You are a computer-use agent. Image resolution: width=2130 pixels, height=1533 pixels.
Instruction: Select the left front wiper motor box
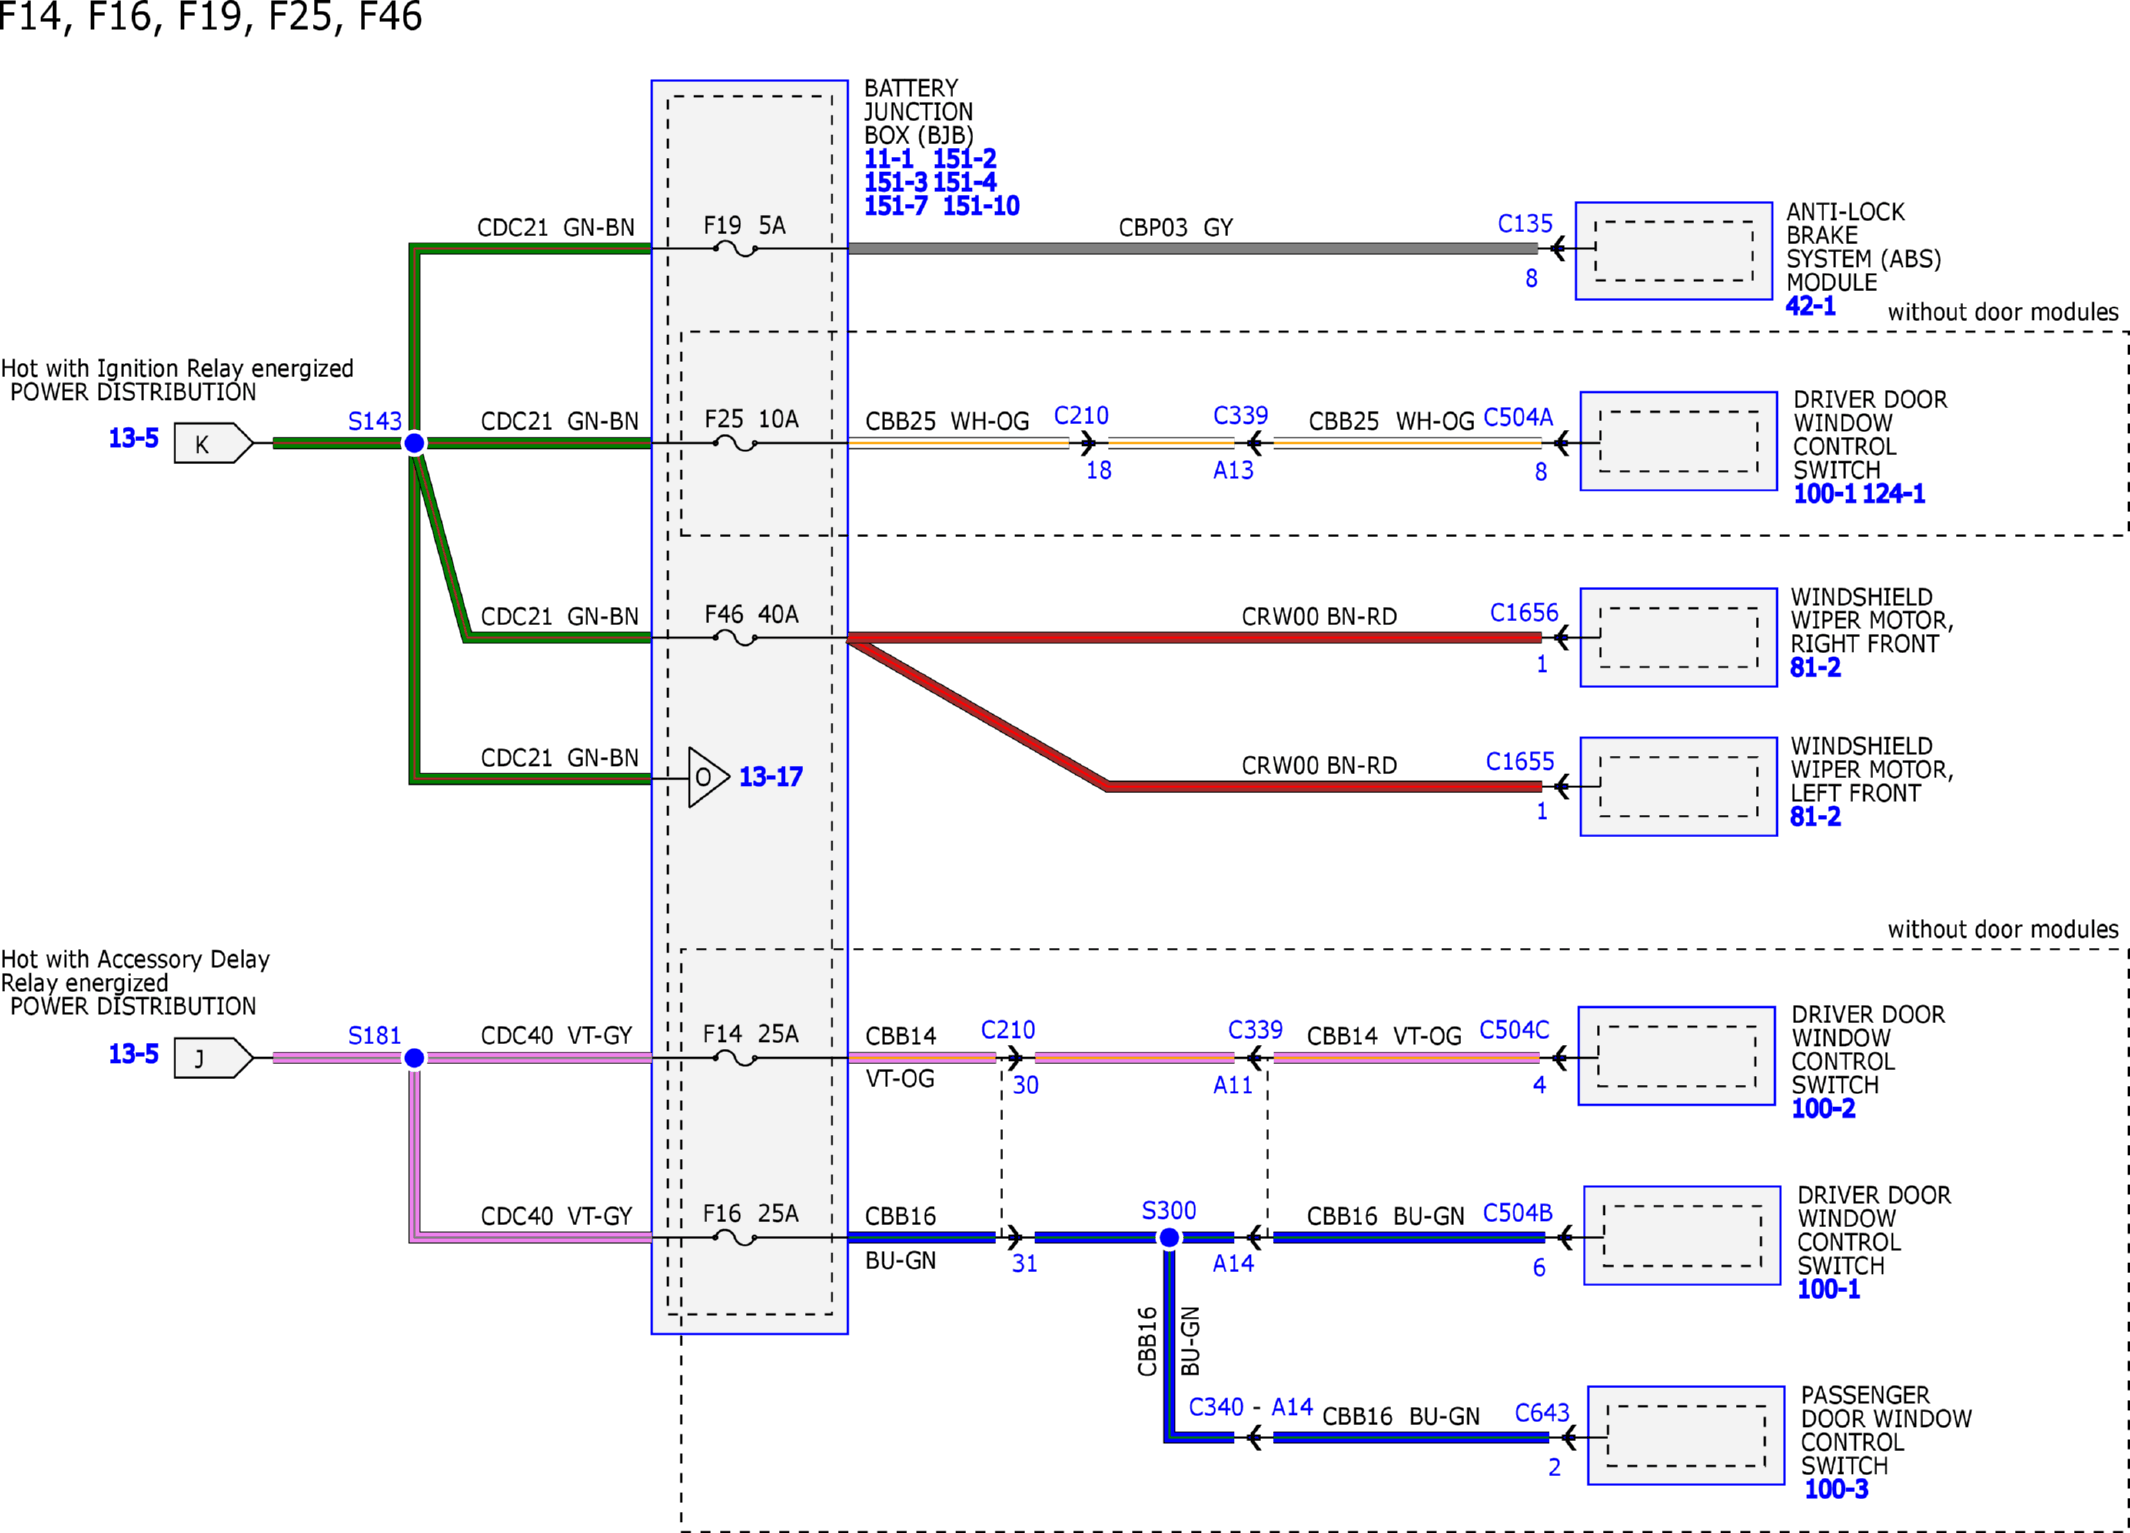click(x=1678, y=786)
